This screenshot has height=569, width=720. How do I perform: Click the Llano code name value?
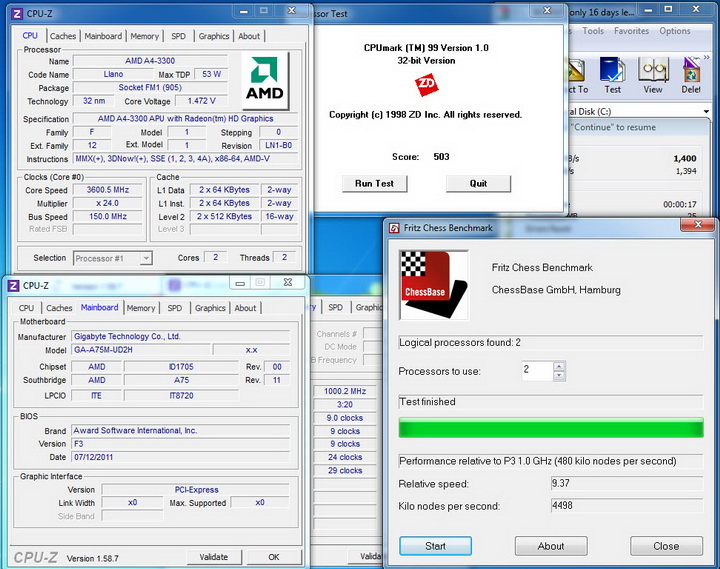(113, 74)
